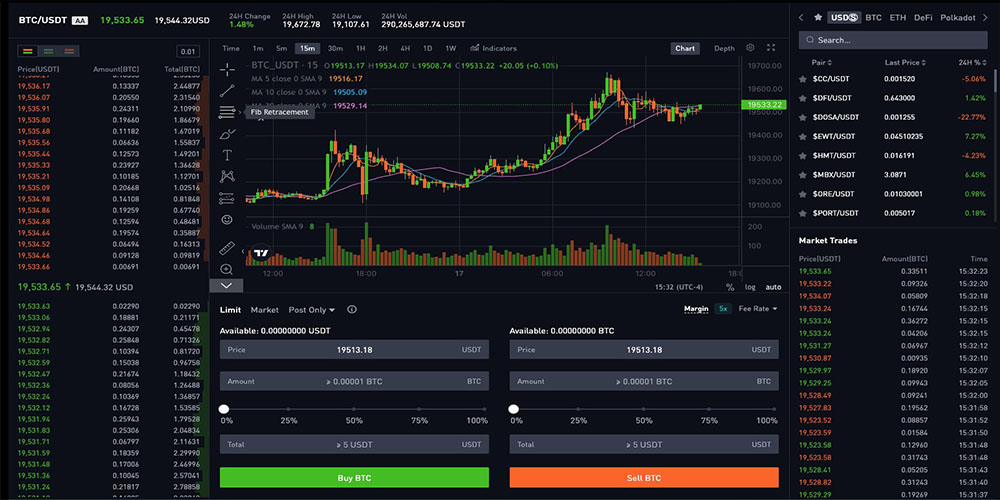Toggle auto scale on chart
Screen dimensions: 1000x500
773,287
